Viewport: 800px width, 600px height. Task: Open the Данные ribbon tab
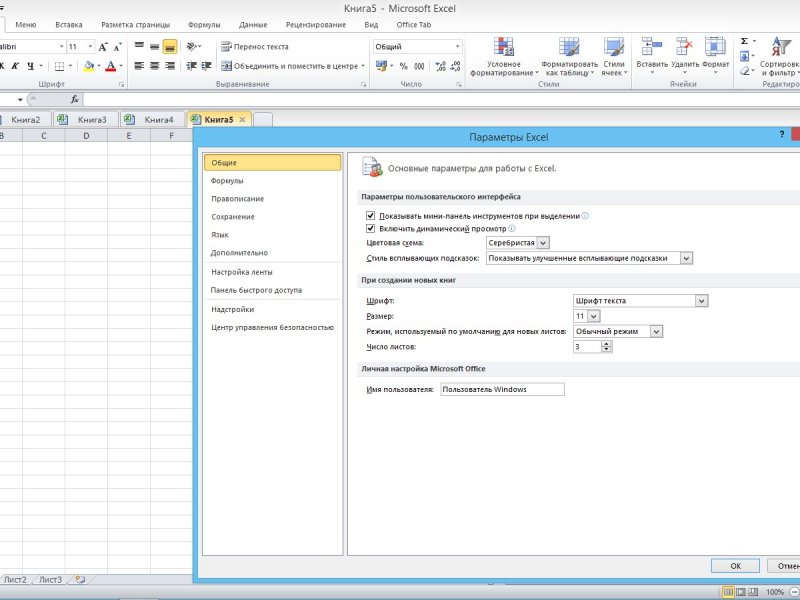pyautogui.click(x=253, y=24)
